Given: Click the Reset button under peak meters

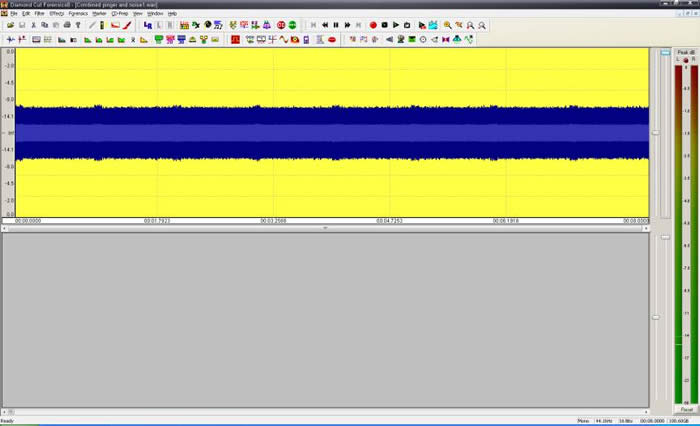Looking at the screenshot, I should tap(687, 409).
